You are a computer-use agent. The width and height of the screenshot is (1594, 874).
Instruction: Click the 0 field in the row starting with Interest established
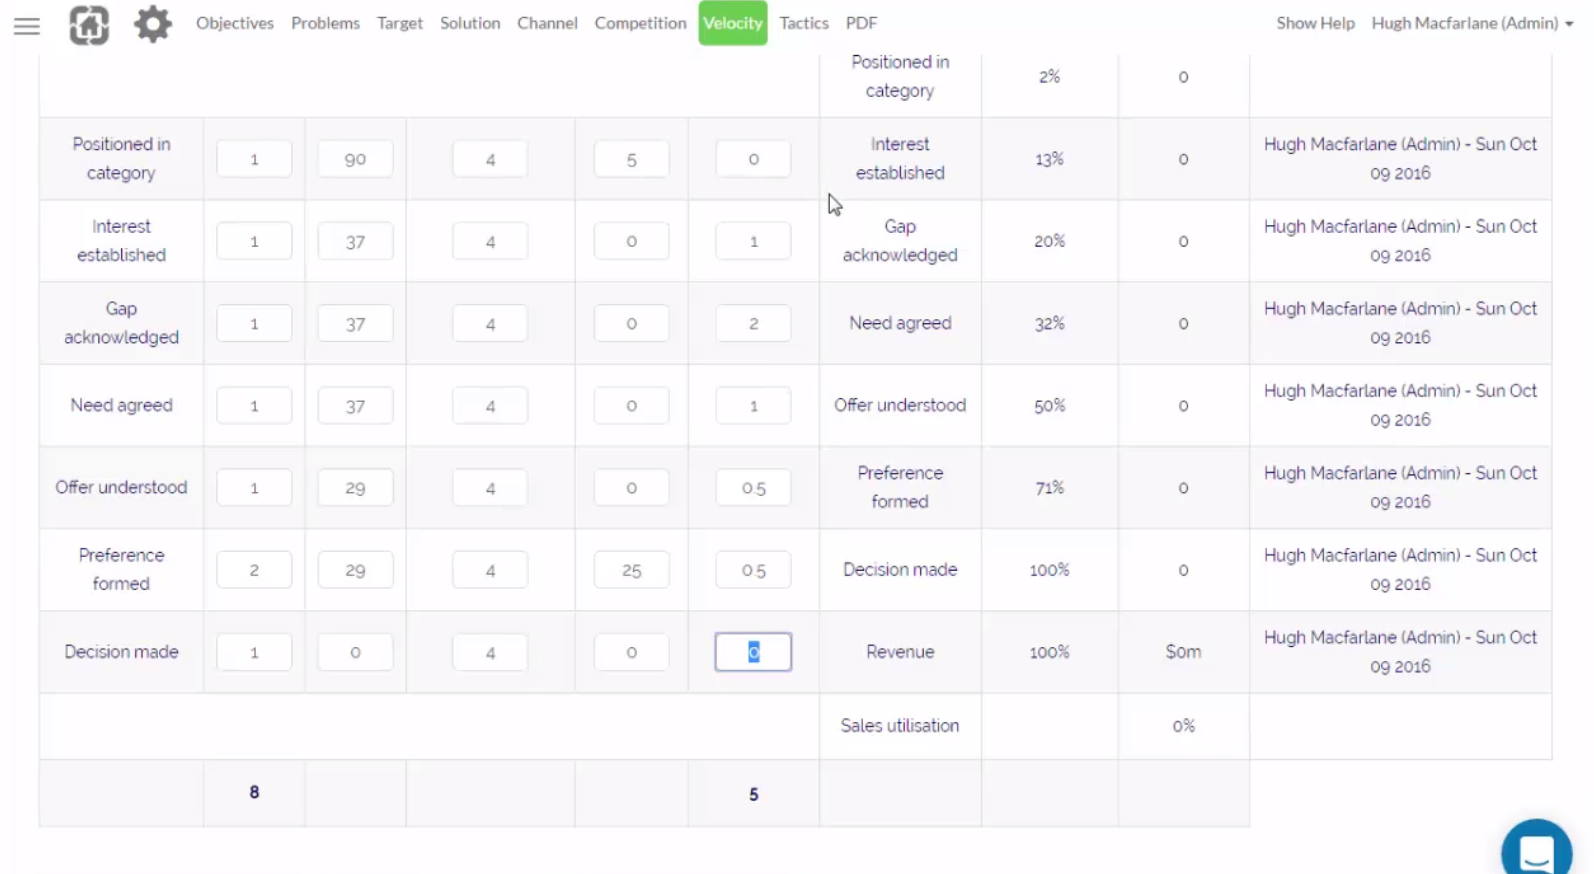click(631, 241)
